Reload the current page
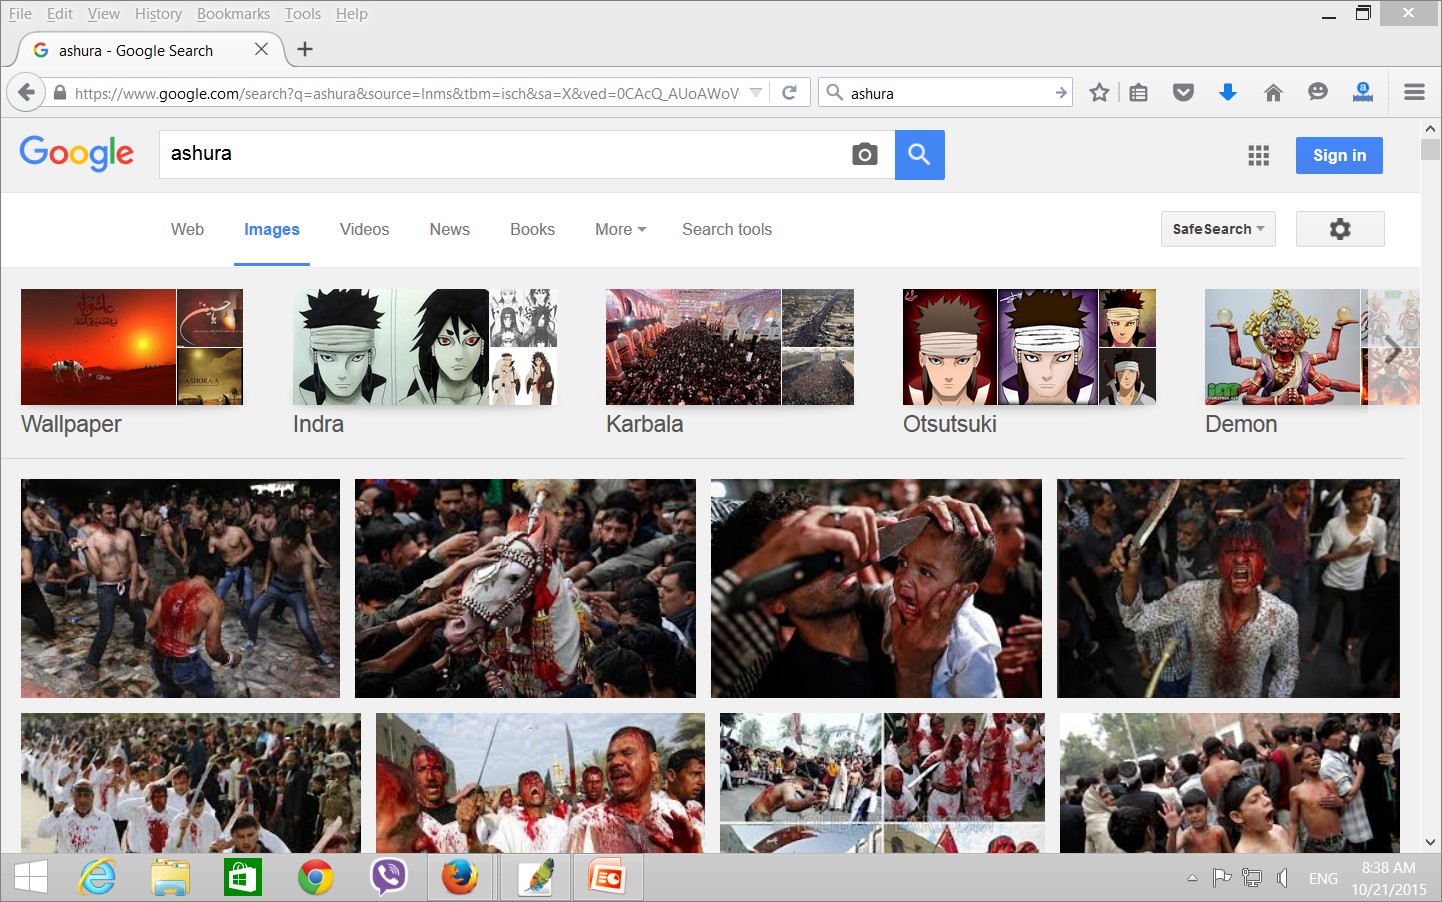 [789, 93]
